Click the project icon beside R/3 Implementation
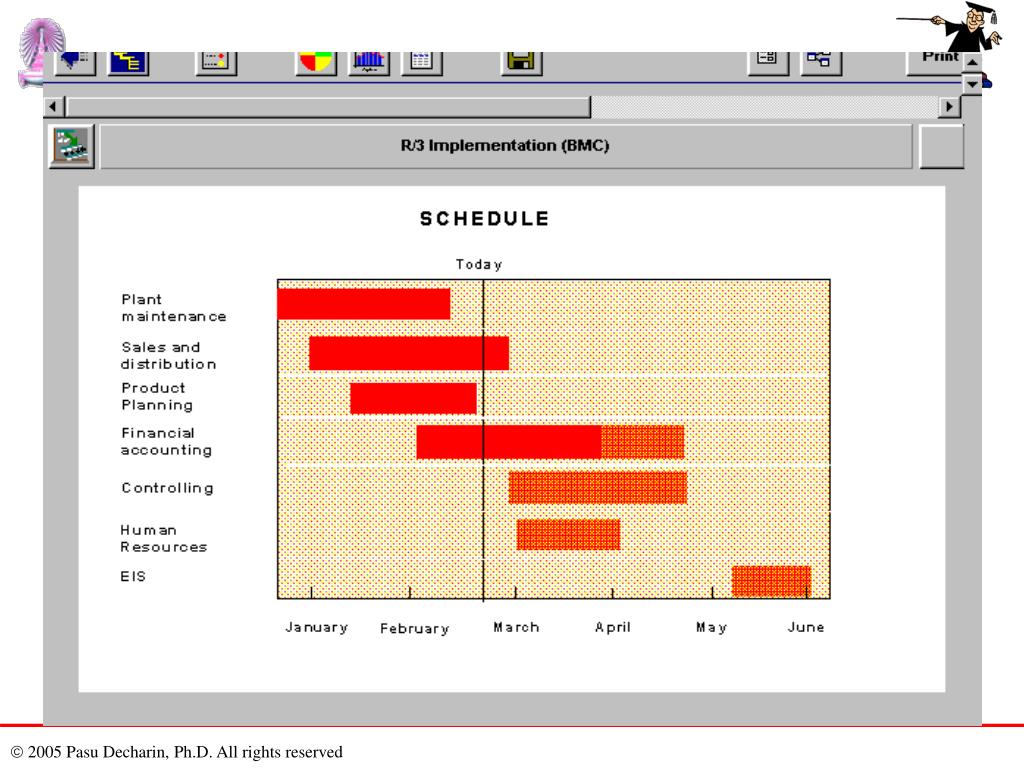 pyautogui.click(x=72, y=146)
